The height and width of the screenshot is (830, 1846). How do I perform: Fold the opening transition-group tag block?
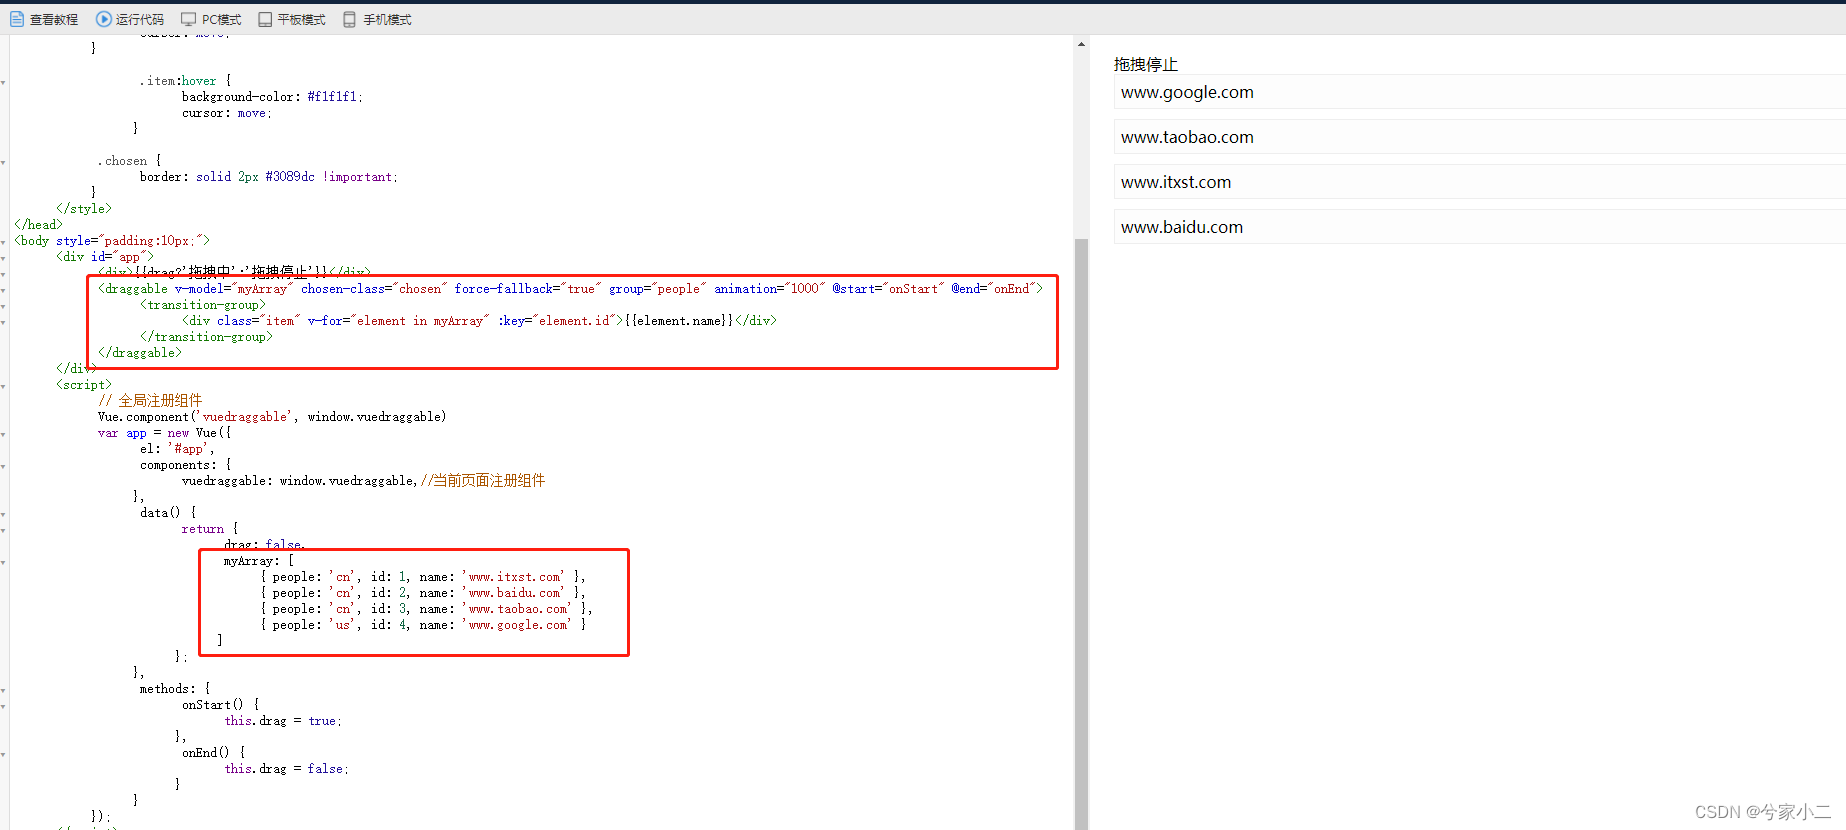4,306
